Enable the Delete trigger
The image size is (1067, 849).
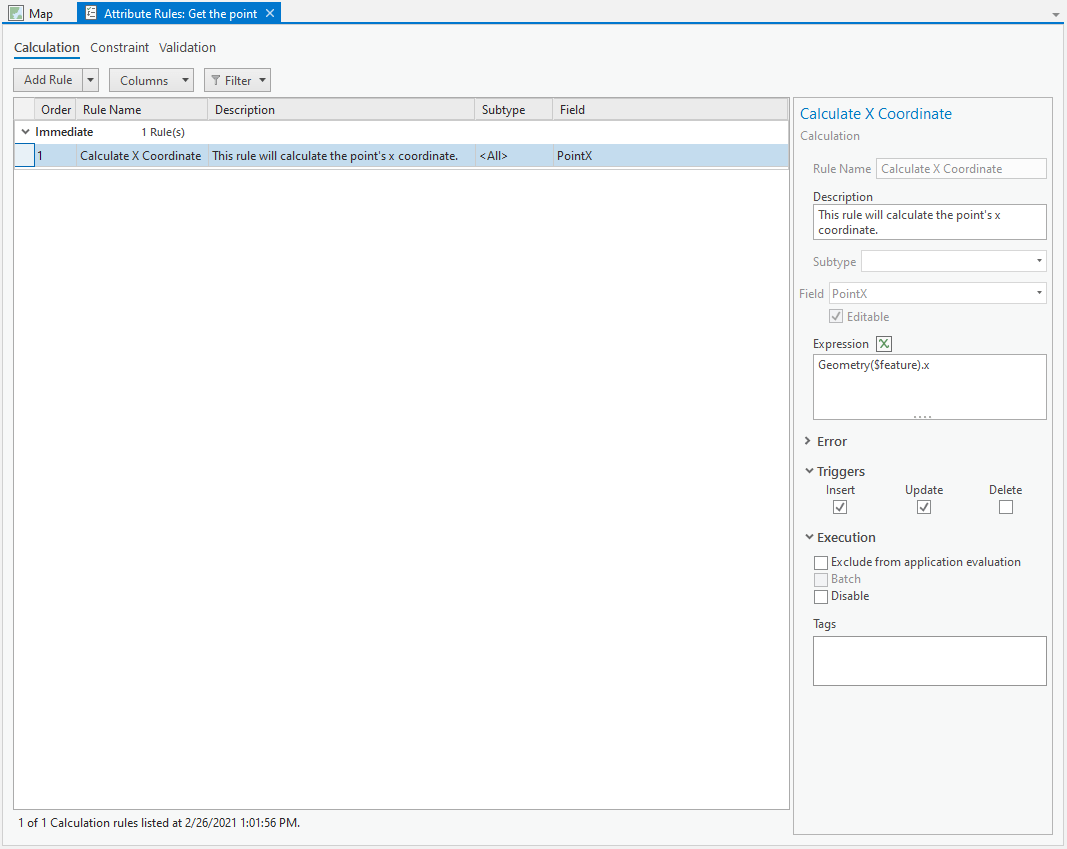1005,506
